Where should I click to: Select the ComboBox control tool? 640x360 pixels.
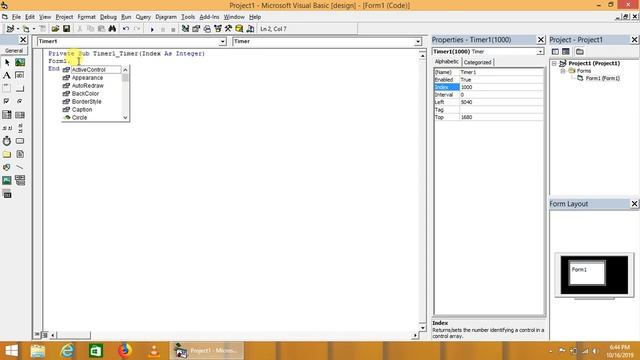(7, 115)
